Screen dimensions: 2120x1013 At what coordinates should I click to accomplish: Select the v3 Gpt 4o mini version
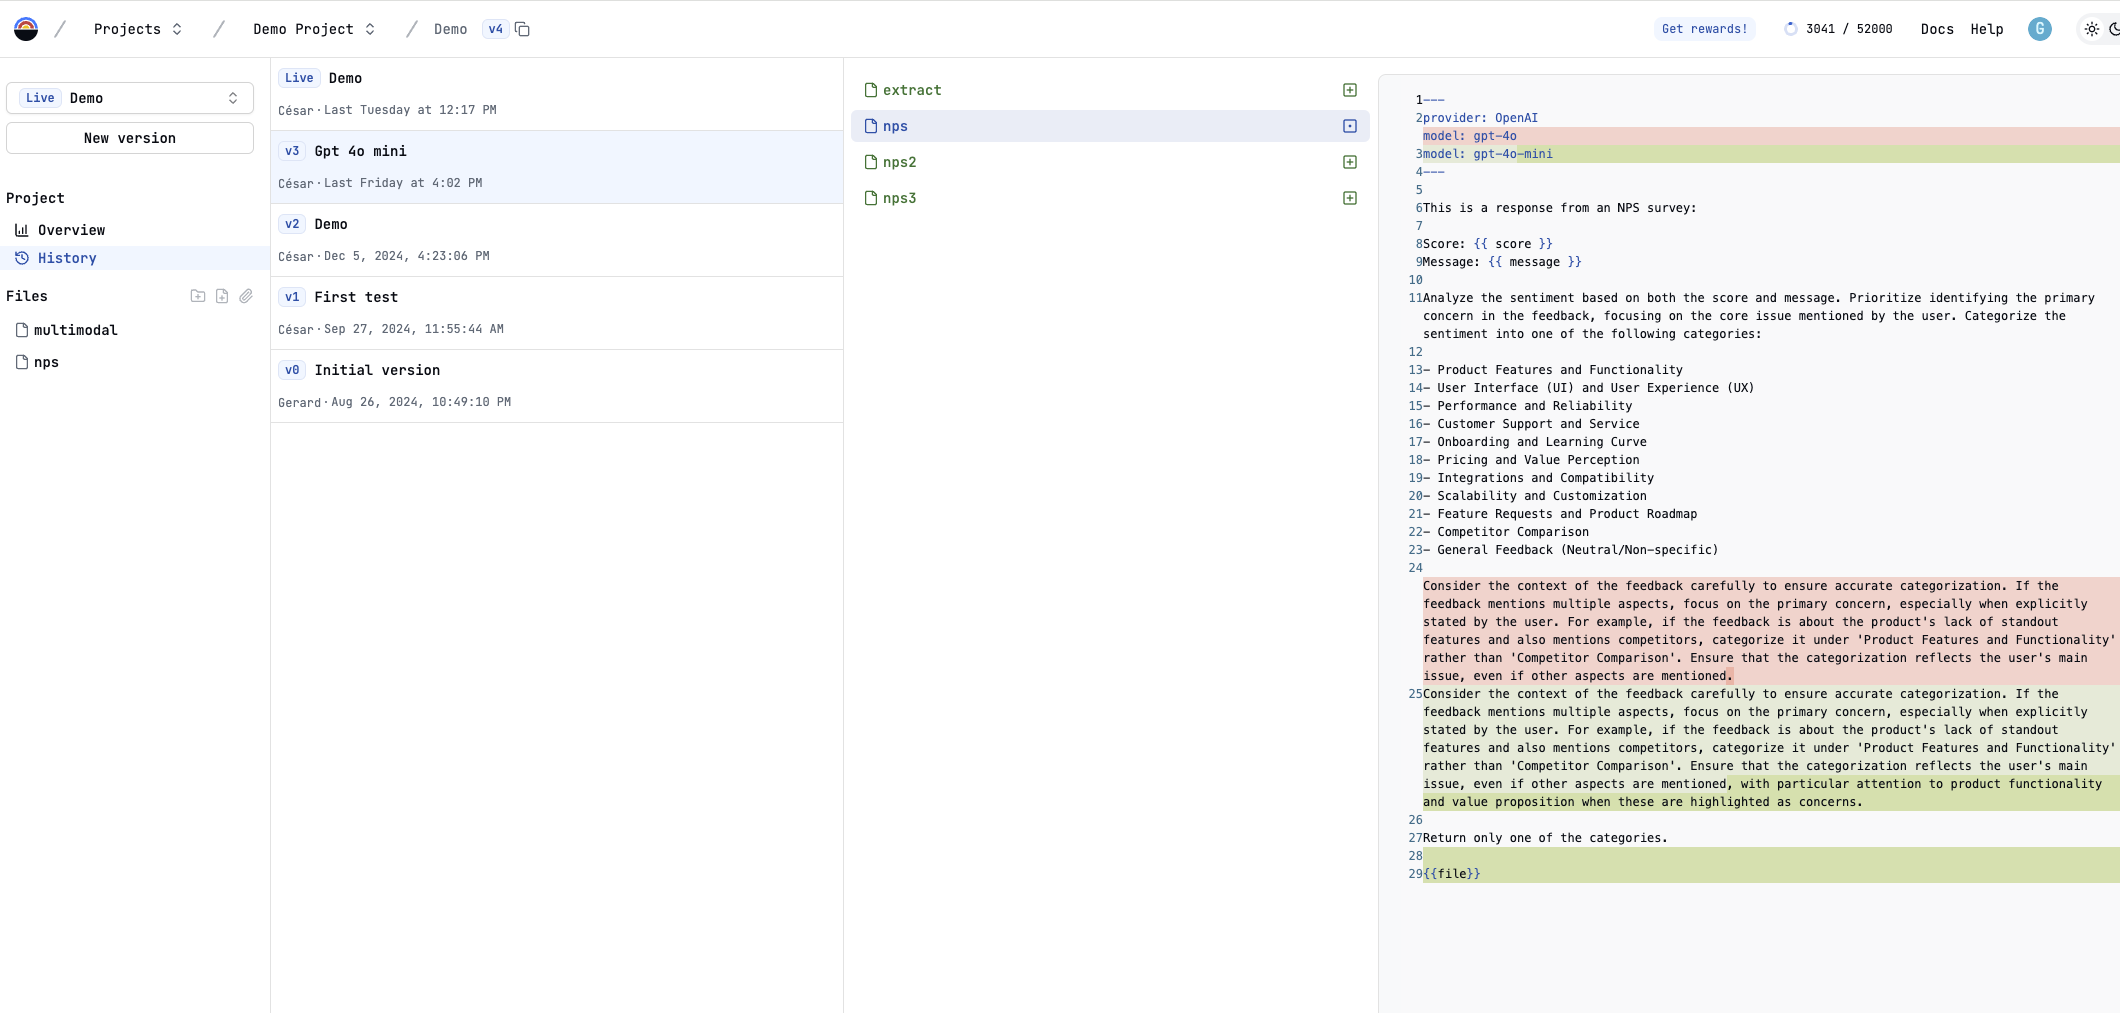(557, 167)
